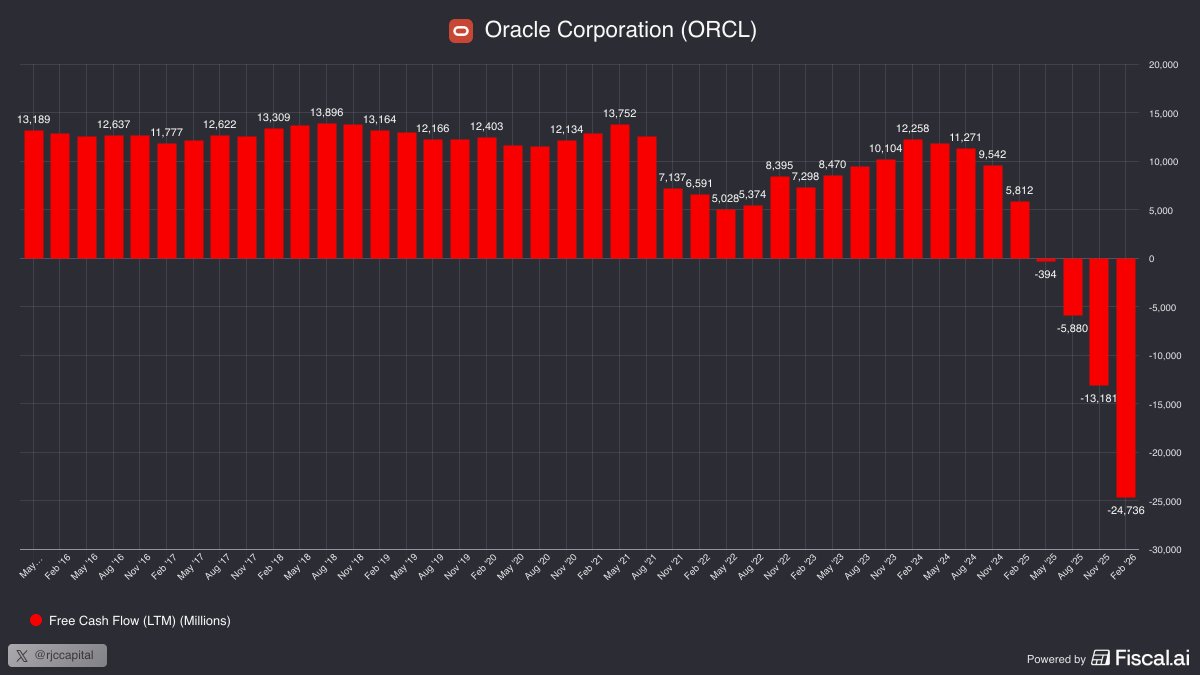1200x675 pixels.
Task: Select the Nov '25 bar
Action: (1099, 322)
